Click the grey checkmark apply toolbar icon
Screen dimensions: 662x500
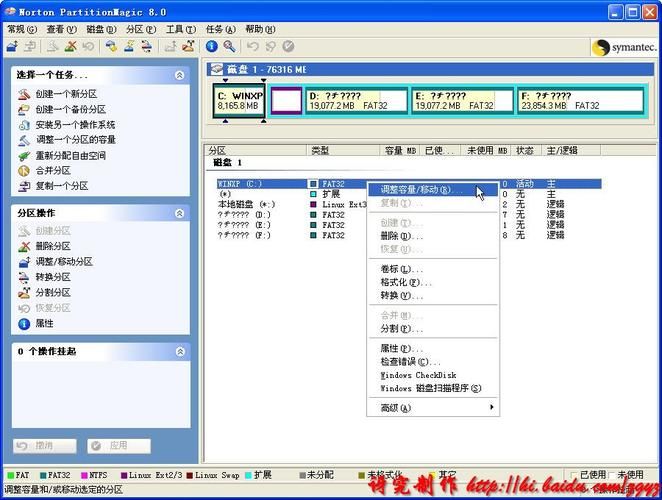288,46
